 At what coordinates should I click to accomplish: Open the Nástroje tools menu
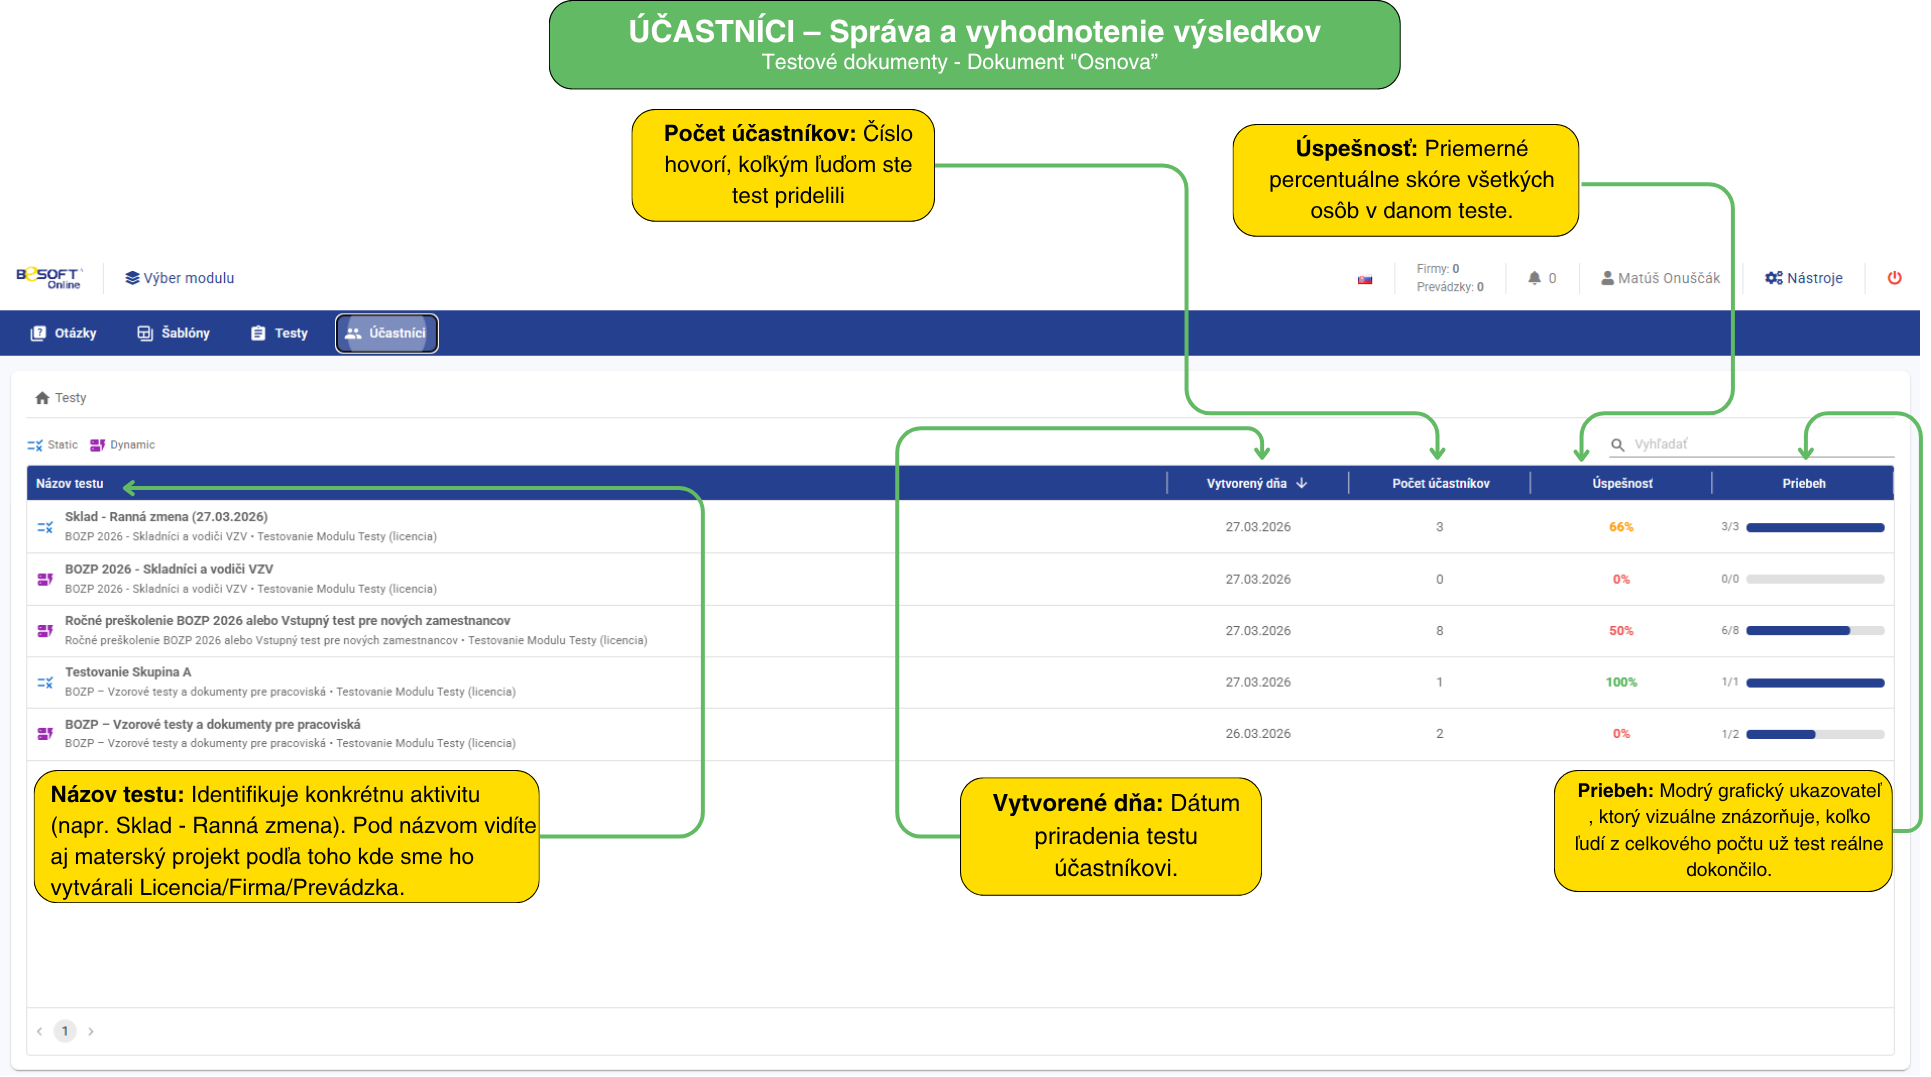[1803, 278]
